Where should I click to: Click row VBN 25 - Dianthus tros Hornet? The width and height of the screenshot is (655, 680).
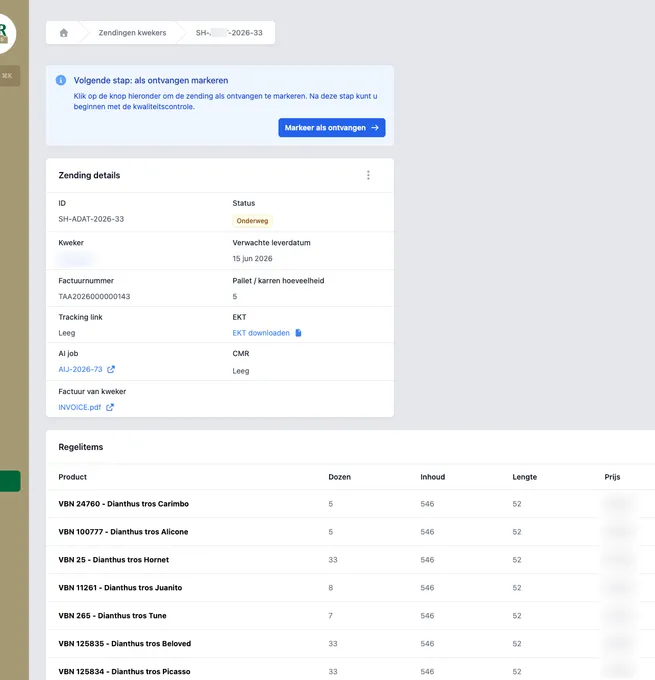coord(350,560)
